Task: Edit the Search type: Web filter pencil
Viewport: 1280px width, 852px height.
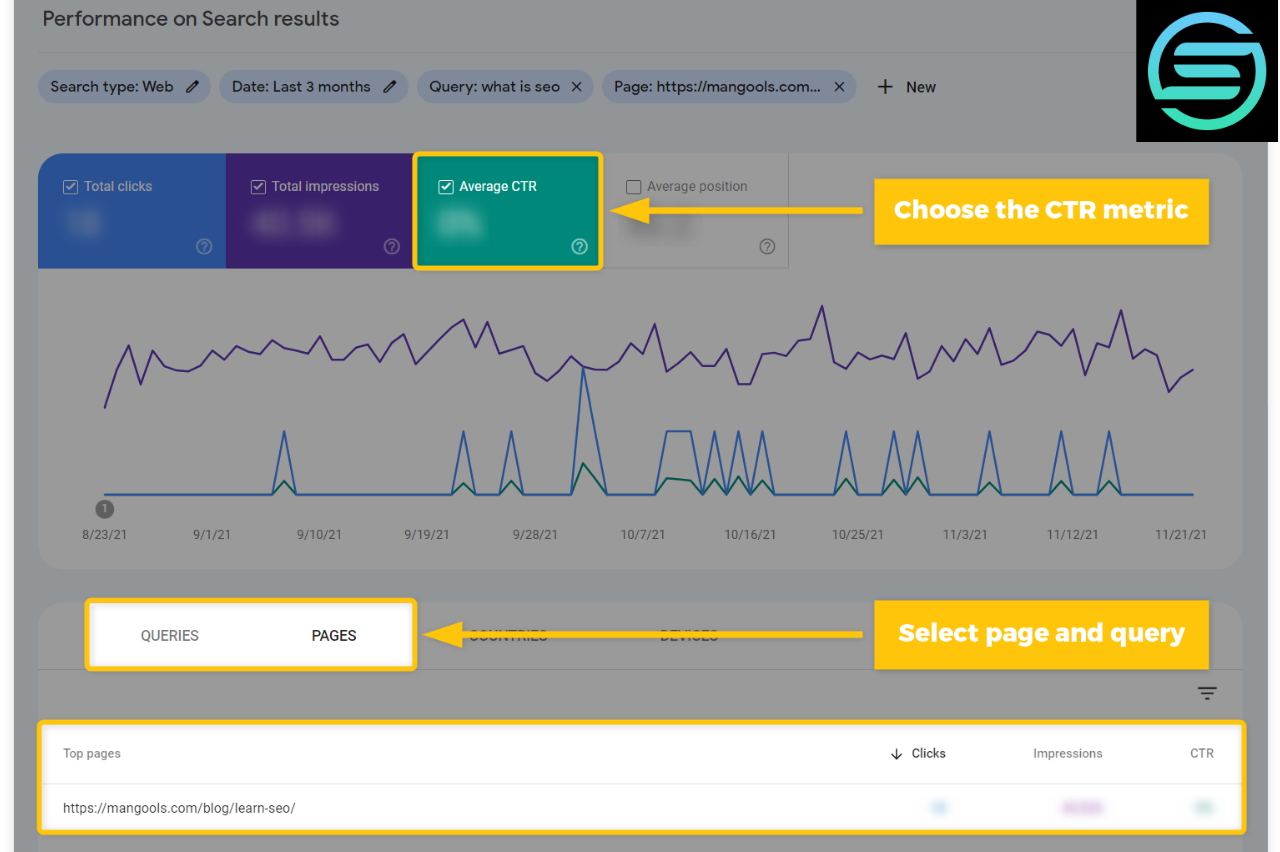Action: coord(193,87)
